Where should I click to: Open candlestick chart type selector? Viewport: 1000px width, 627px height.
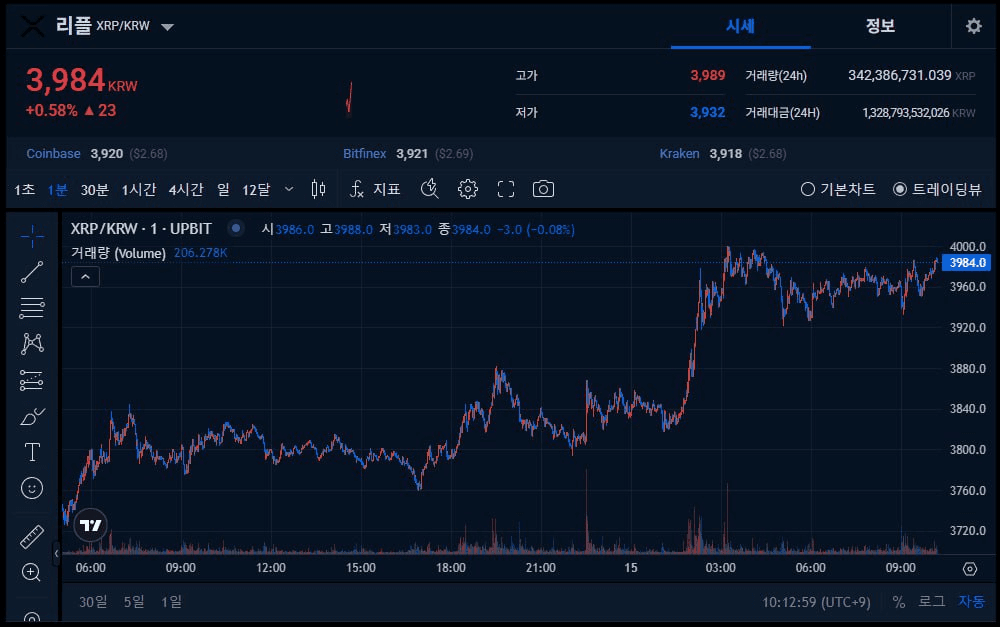tap(318, 189)
